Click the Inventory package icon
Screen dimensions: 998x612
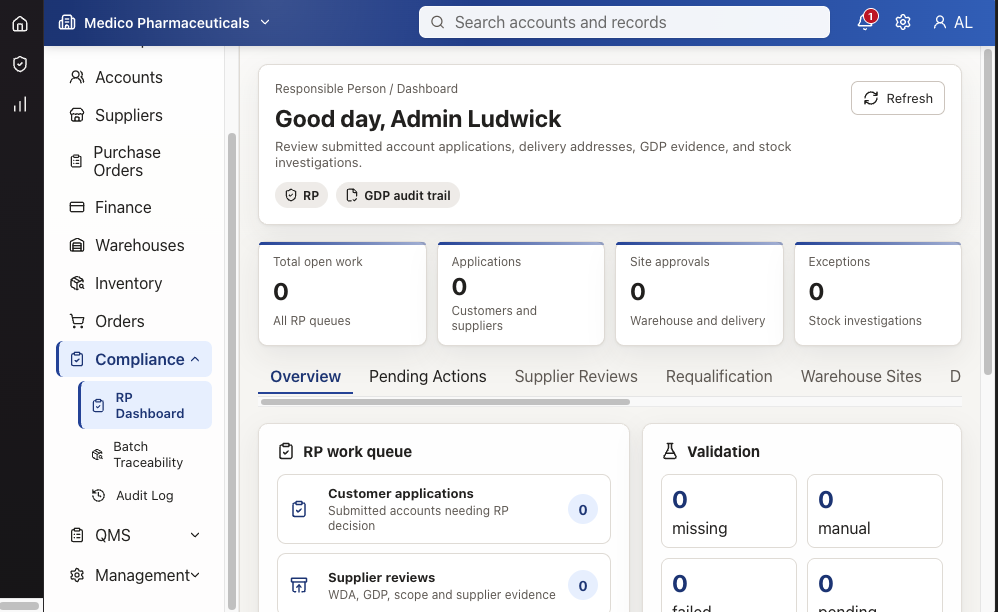77,283
